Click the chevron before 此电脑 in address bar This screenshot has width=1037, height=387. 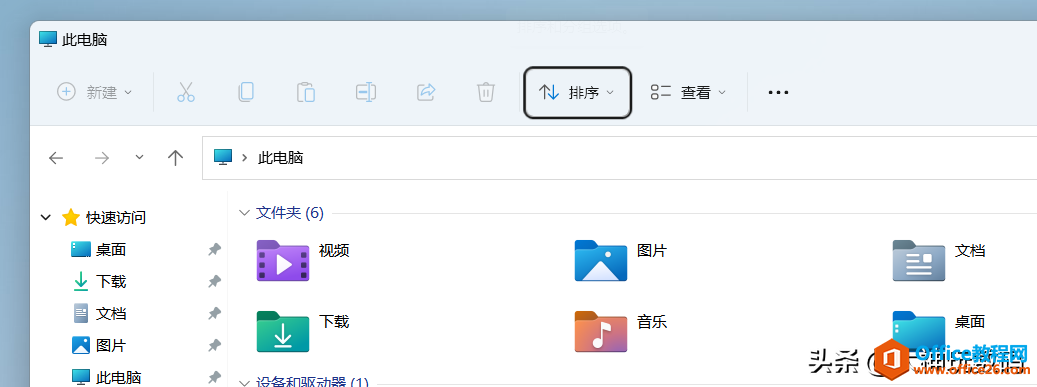pyautogui.click(x=245, y=158)
